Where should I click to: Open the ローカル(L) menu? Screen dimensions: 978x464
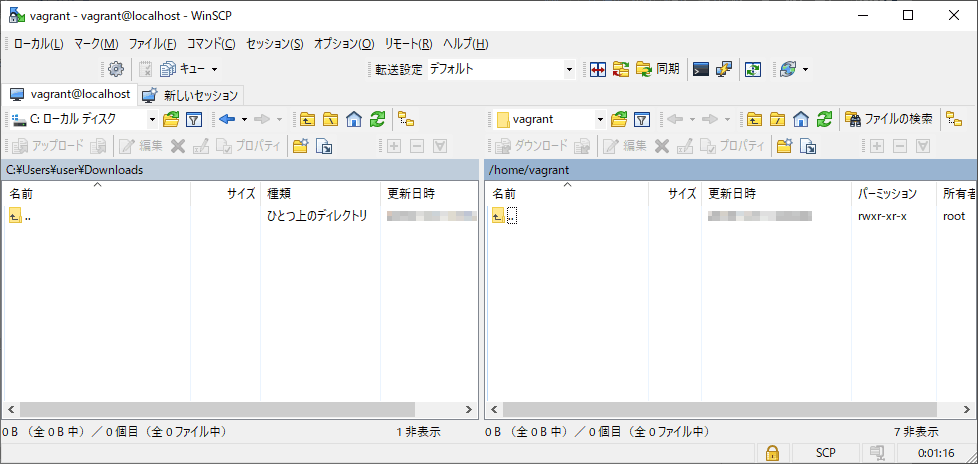coord(38,44)
